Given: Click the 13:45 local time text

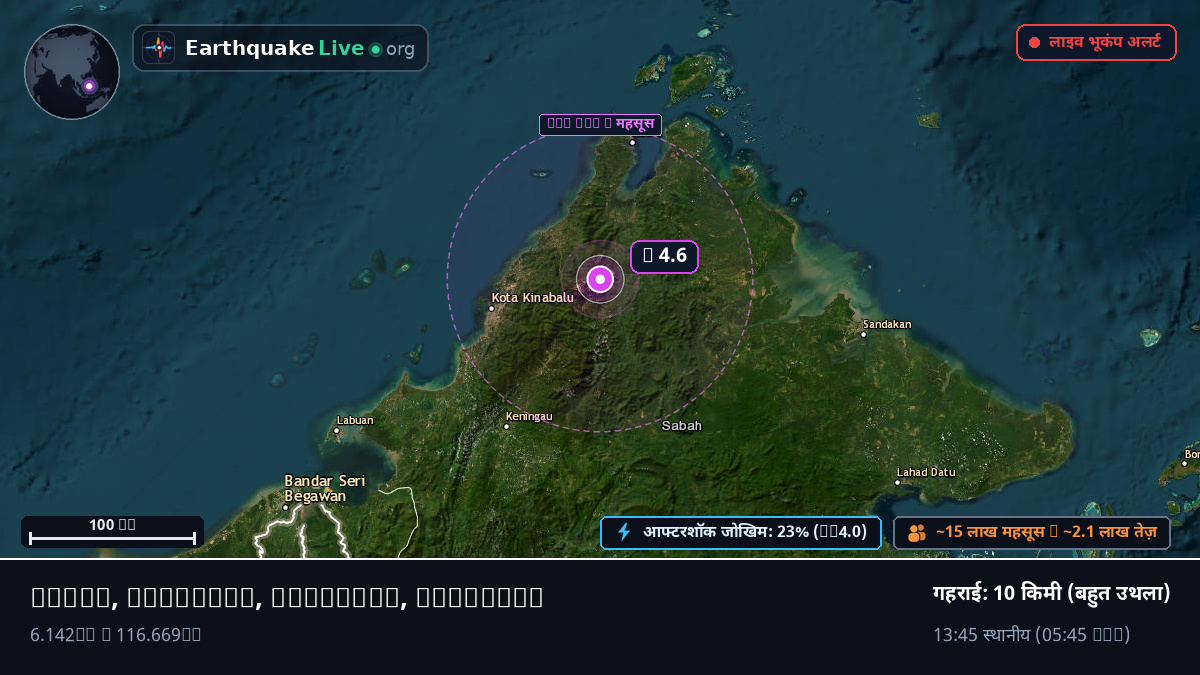Looking at the screenshot, I should [x=1032, y=634].
